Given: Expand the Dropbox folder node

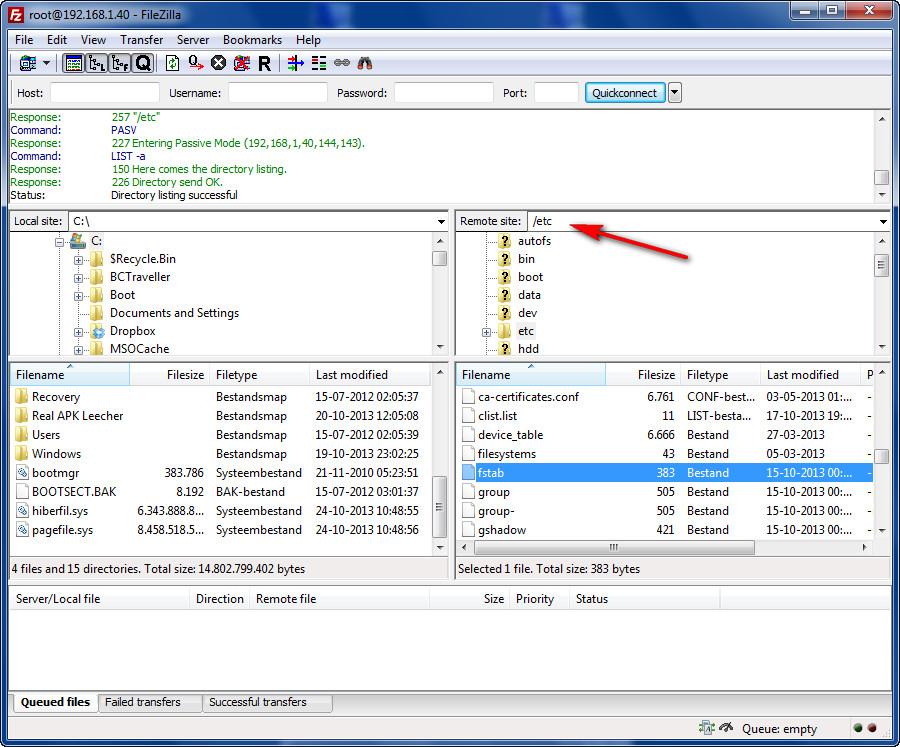Looking at the screenshot, I should [x=78, y=332].
